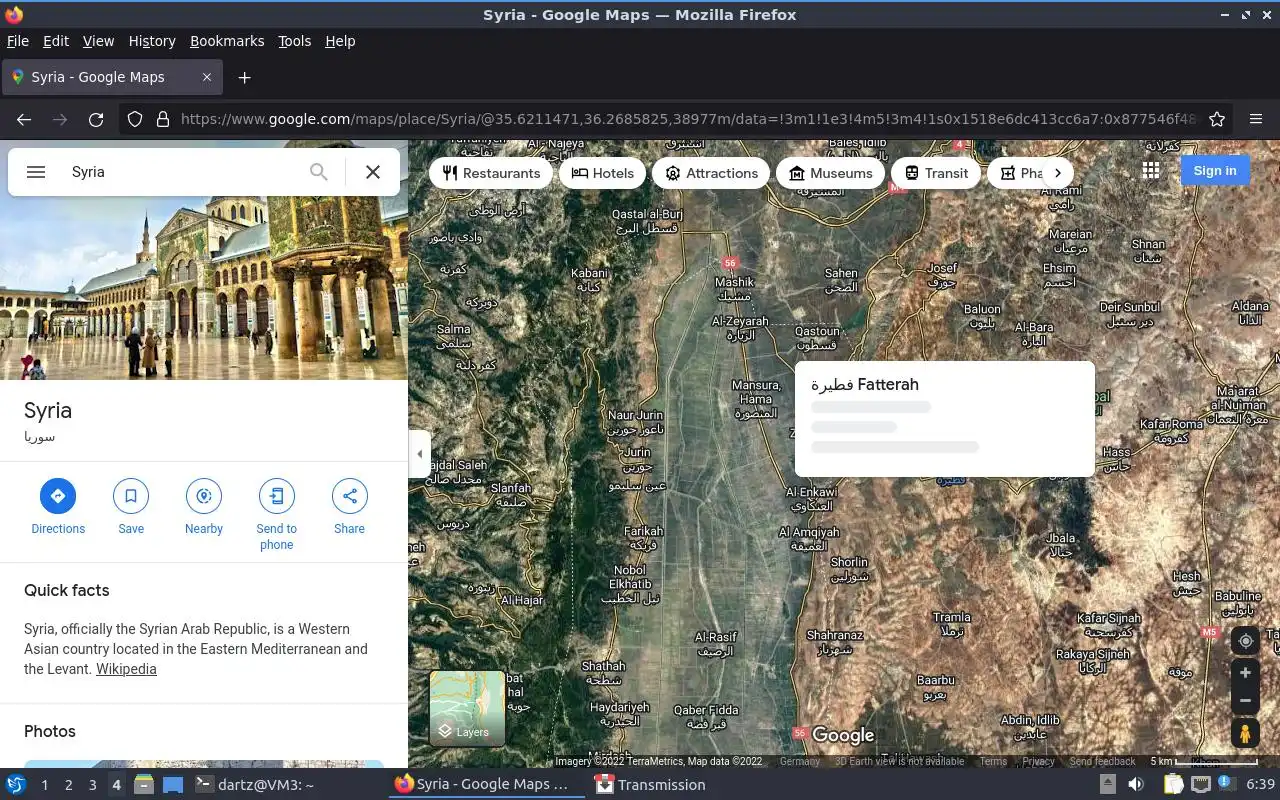Image resolution: width=1280 pixels, height=800 pixels.
Task: Click the Street View pegman icon
Action: click(x=1245, y=733)
